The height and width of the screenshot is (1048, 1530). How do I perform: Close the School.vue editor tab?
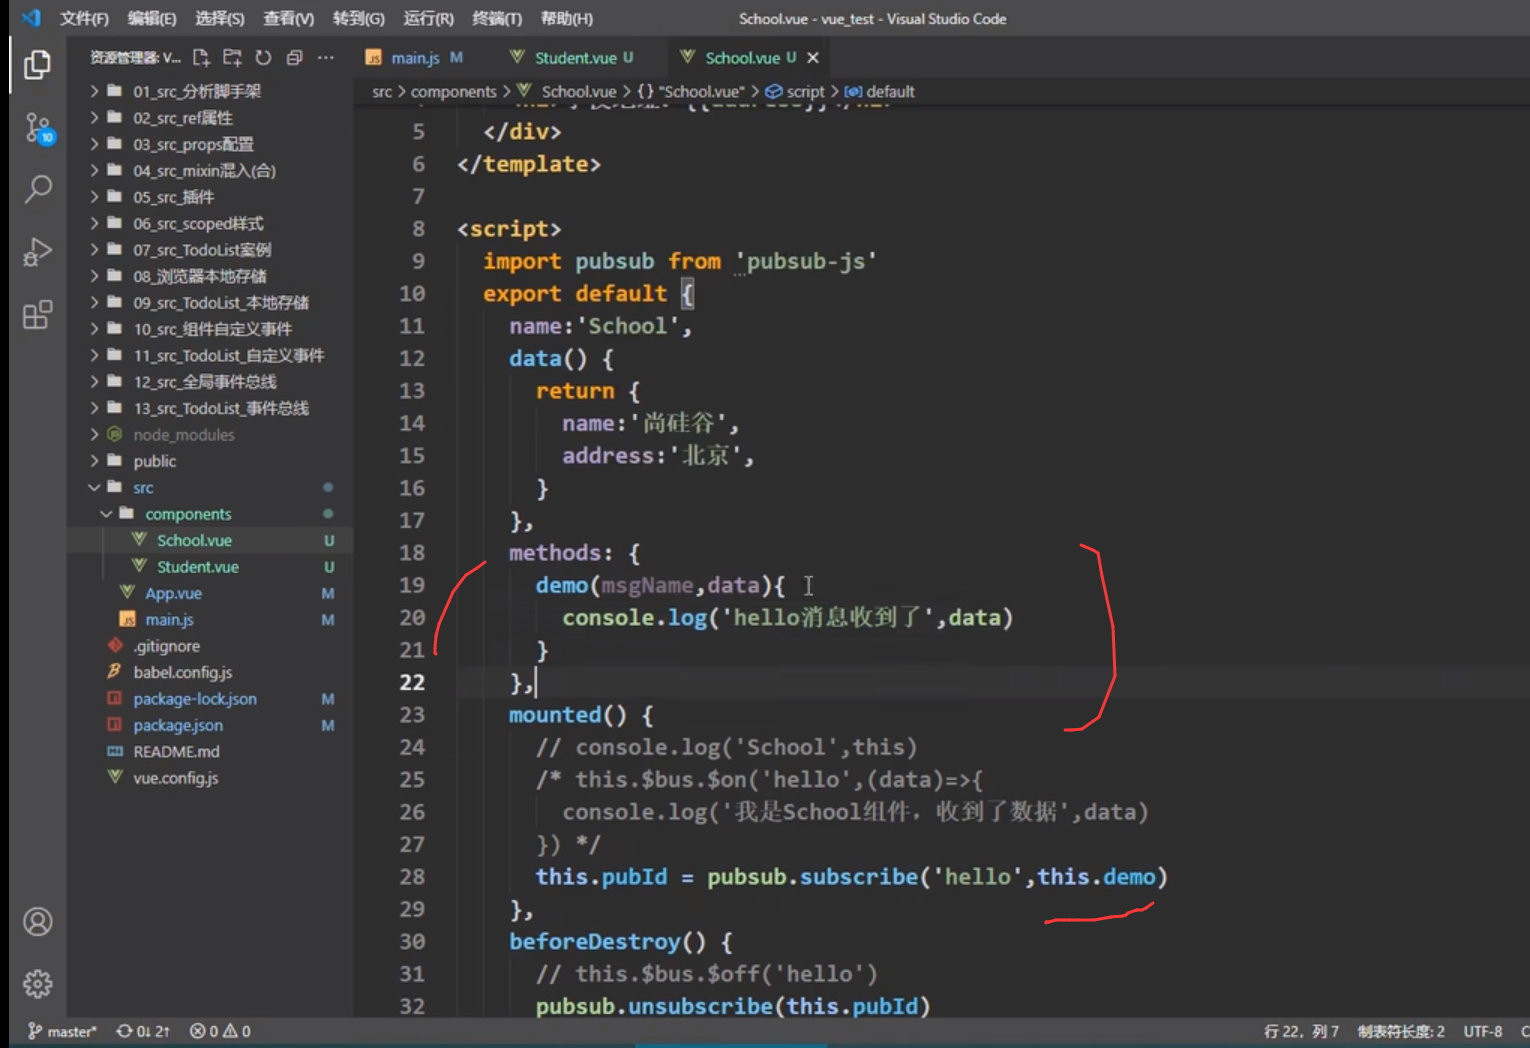[x=813, y=58]
